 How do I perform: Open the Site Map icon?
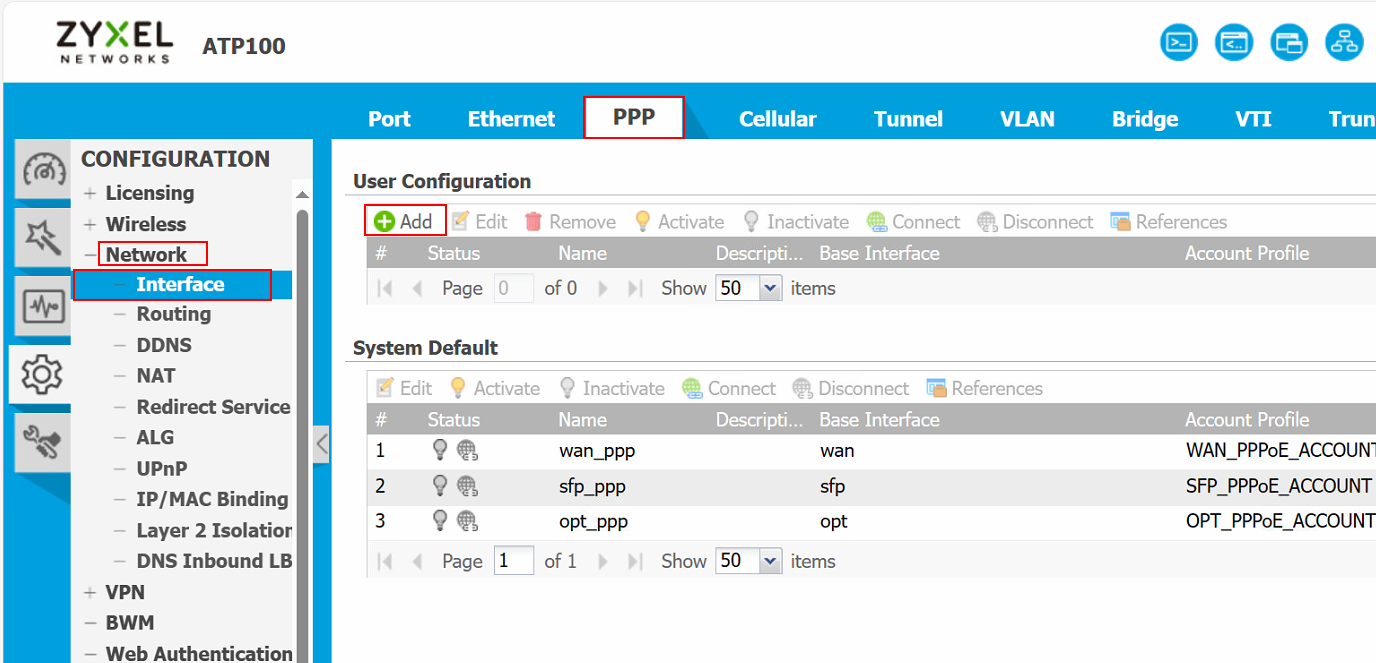pyautogui.click(x=1344, y=42)
